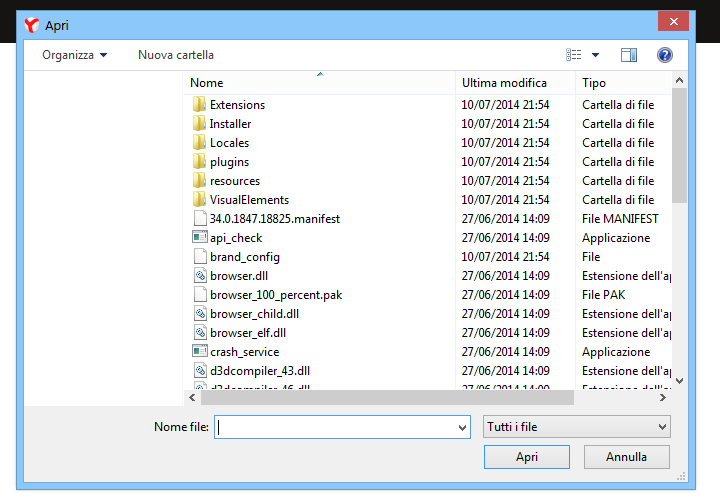Click the Apri button

pos(527,457)
